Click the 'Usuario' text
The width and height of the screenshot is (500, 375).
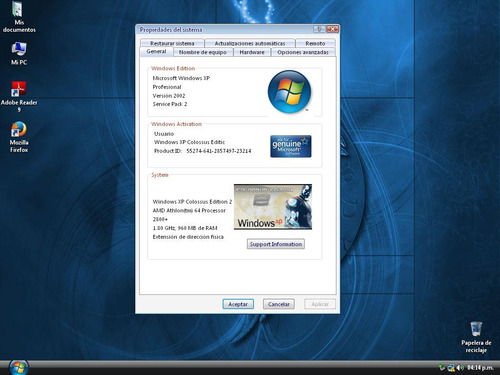(164, 134)
